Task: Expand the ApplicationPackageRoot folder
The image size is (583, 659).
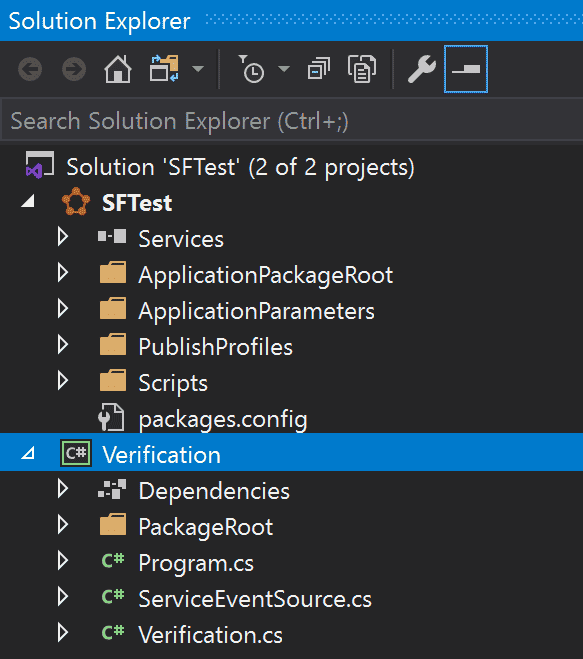Action: tap(63, 273)
